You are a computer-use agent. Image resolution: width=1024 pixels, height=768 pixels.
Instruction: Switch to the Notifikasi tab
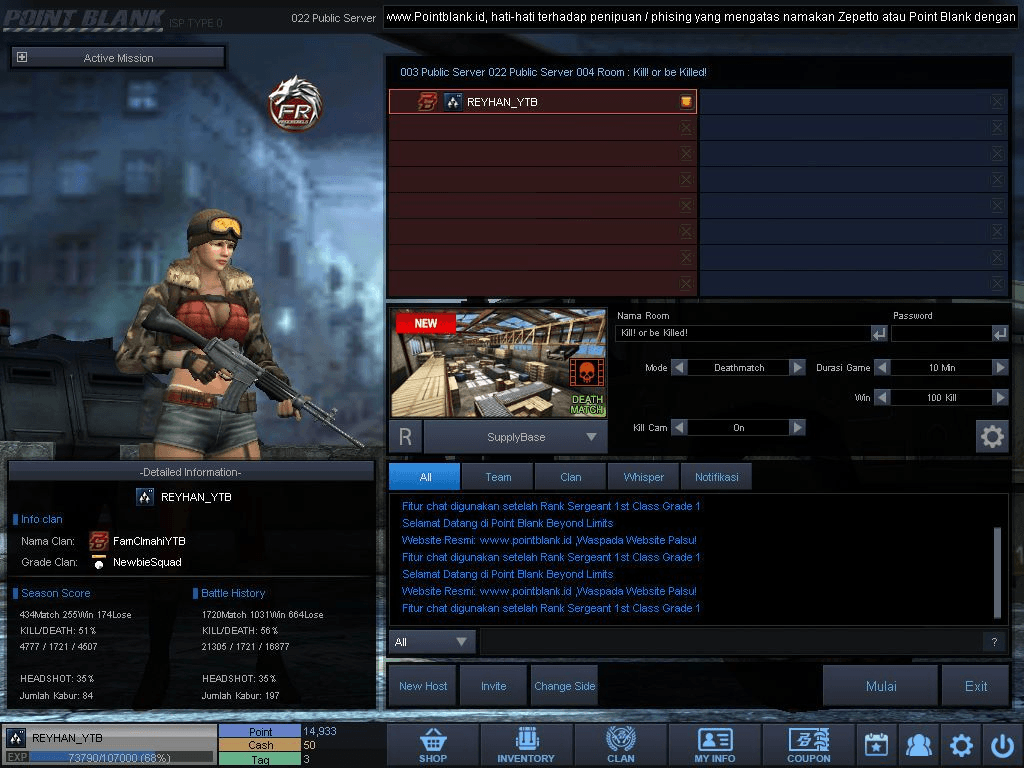(716, 477)
